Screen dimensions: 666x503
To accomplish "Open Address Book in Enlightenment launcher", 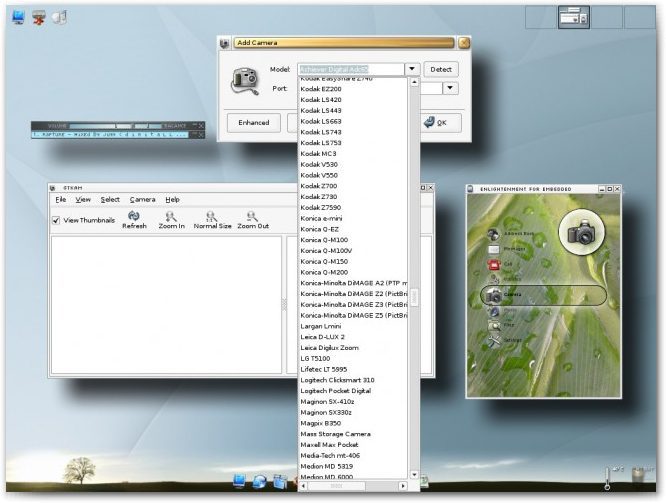I will coord(494,234).
